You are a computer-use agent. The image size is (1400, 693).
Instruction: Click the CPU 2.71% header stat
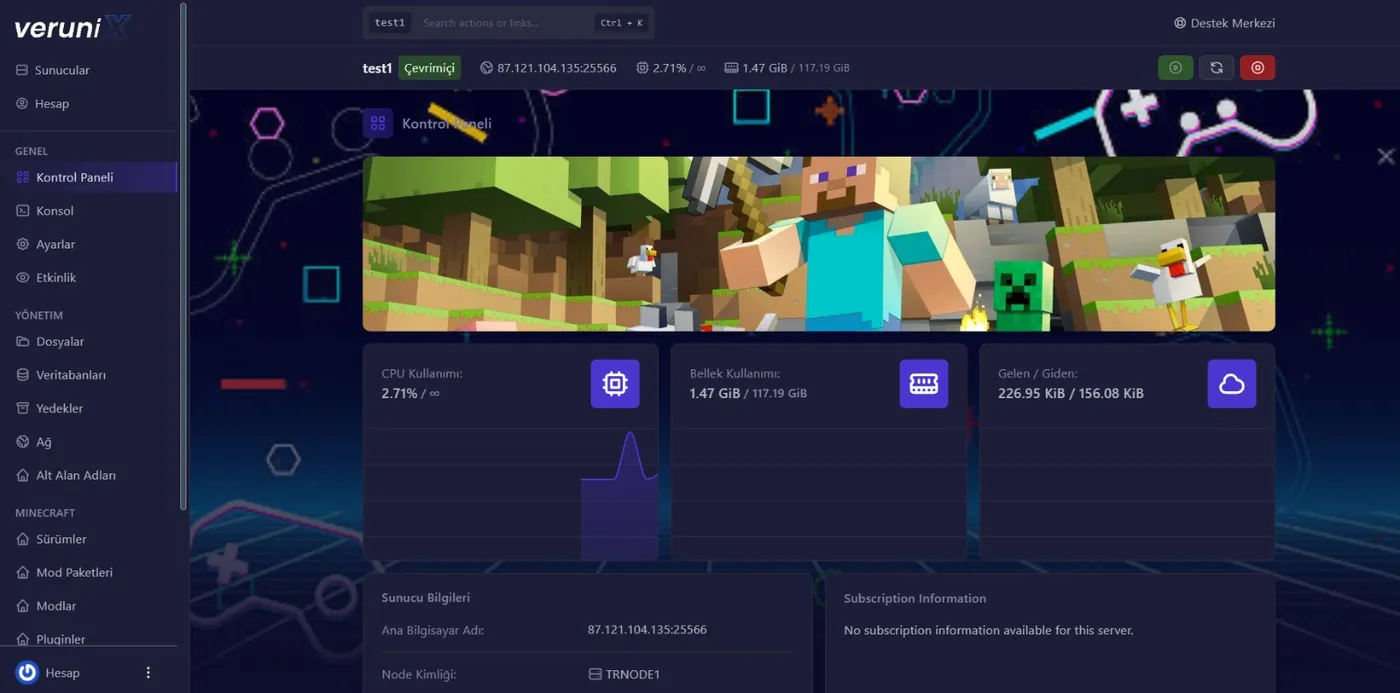click(x=671, y=68)
